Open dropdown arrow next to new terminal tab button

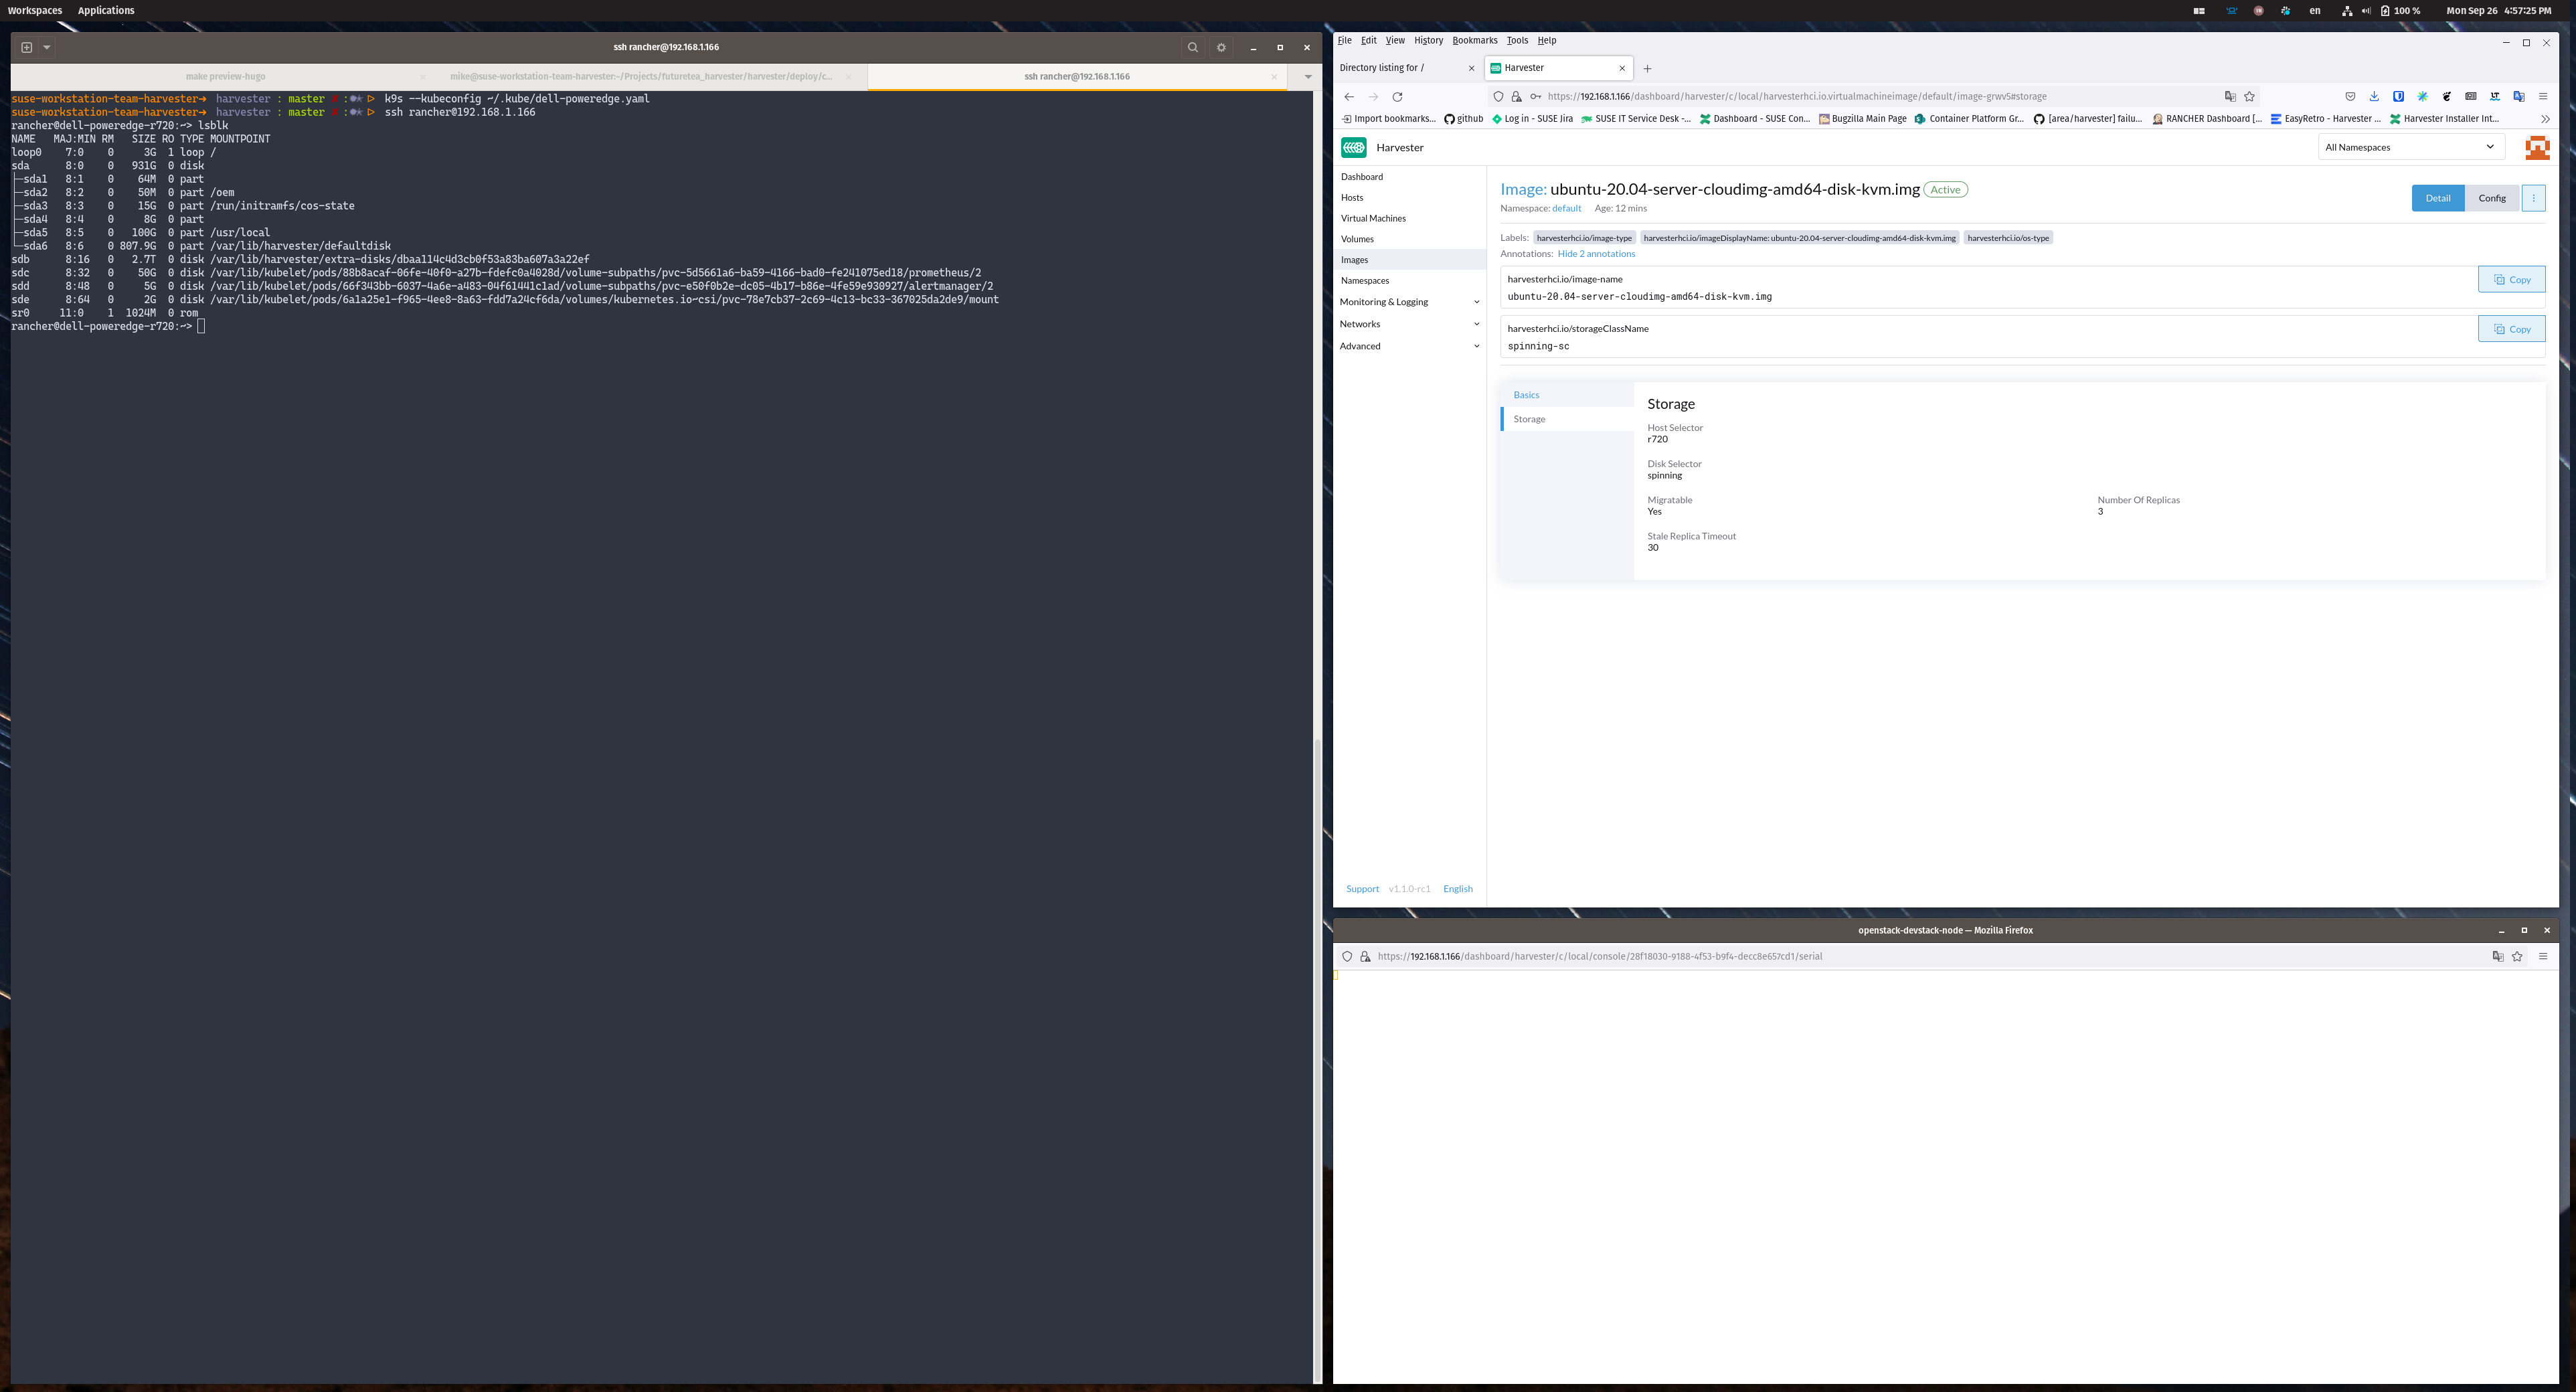pyautogui.click(x=47, y=47)
